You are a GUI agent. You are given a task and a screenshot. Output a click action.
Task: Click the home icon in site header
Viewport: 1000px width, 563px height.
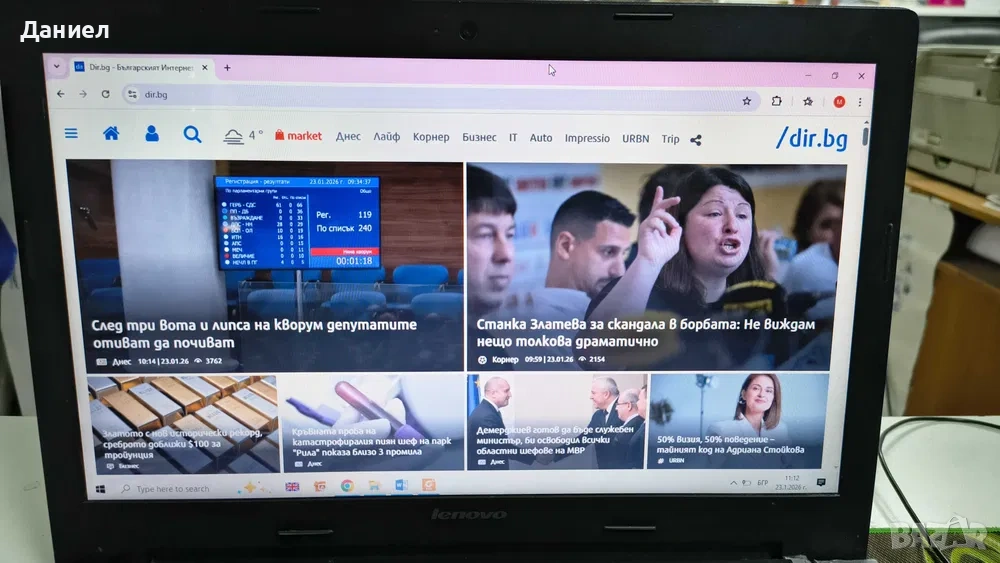point(111,133)
